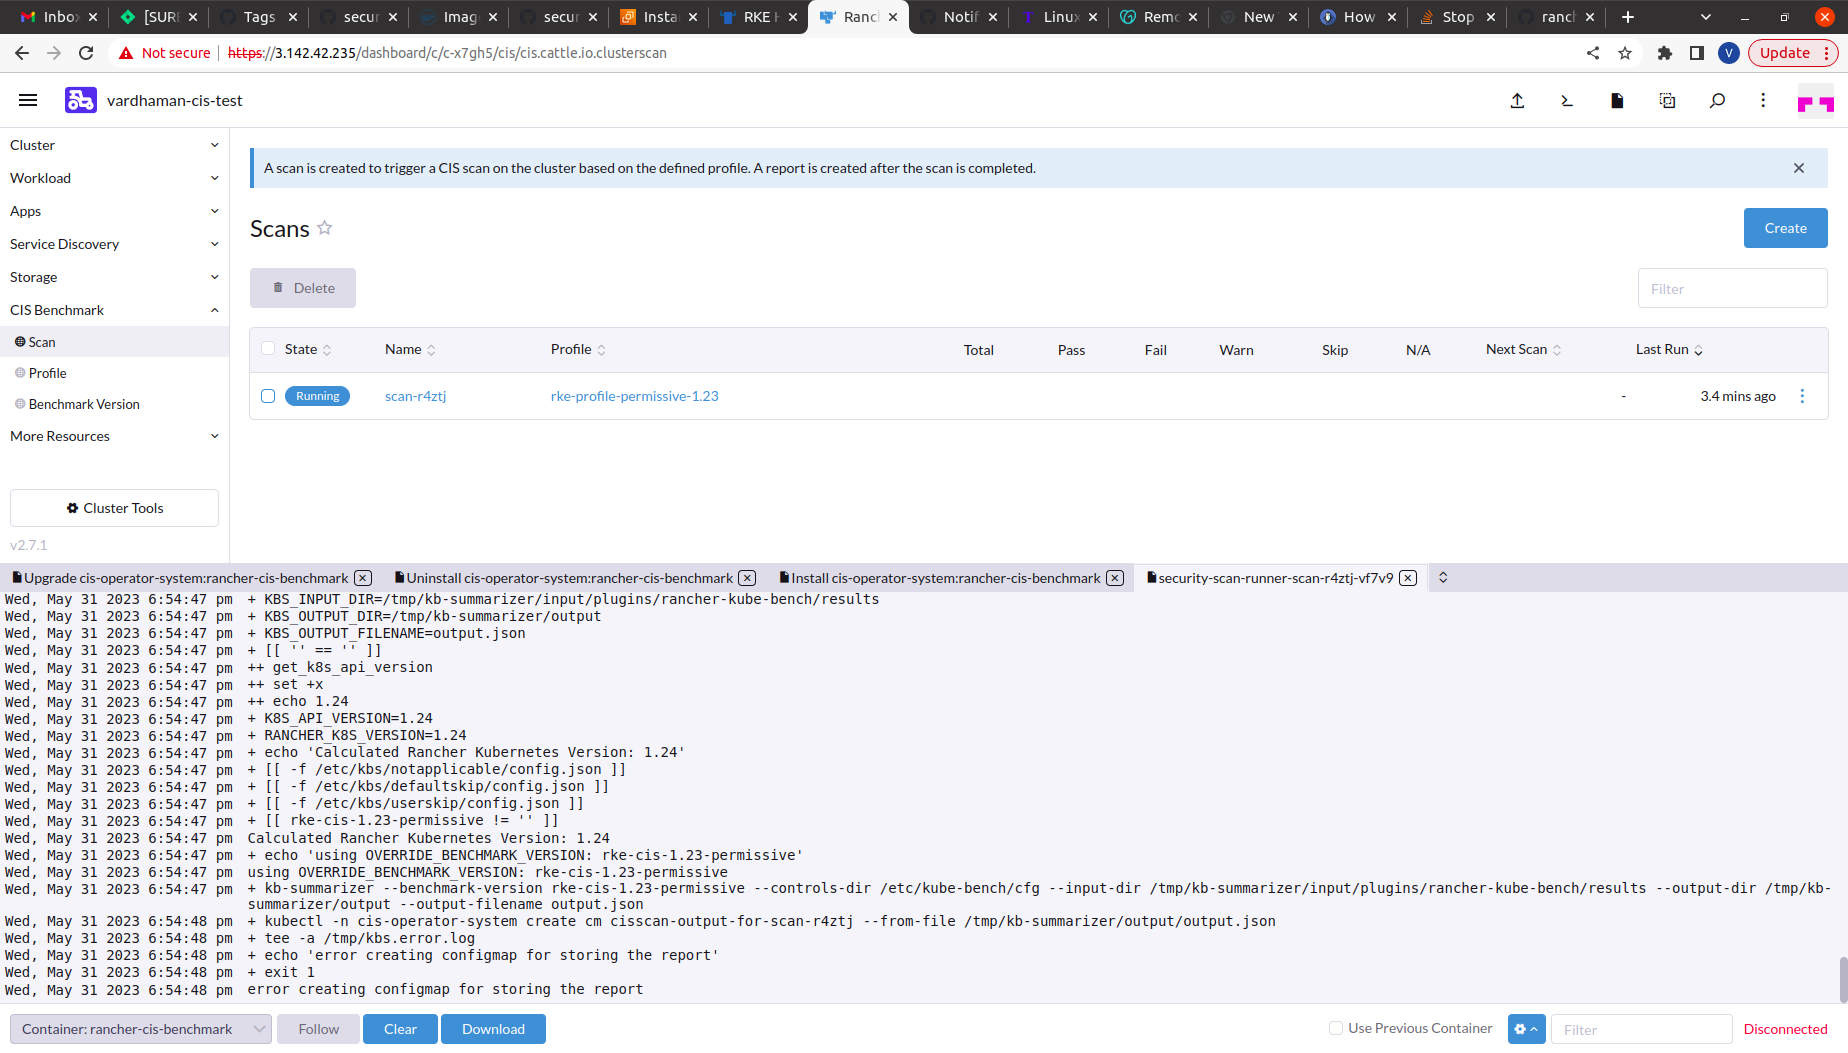1848x1053 pixels.
Task: Click the Create scan button
Action: pyautogui.click(x=1785, y=228)
